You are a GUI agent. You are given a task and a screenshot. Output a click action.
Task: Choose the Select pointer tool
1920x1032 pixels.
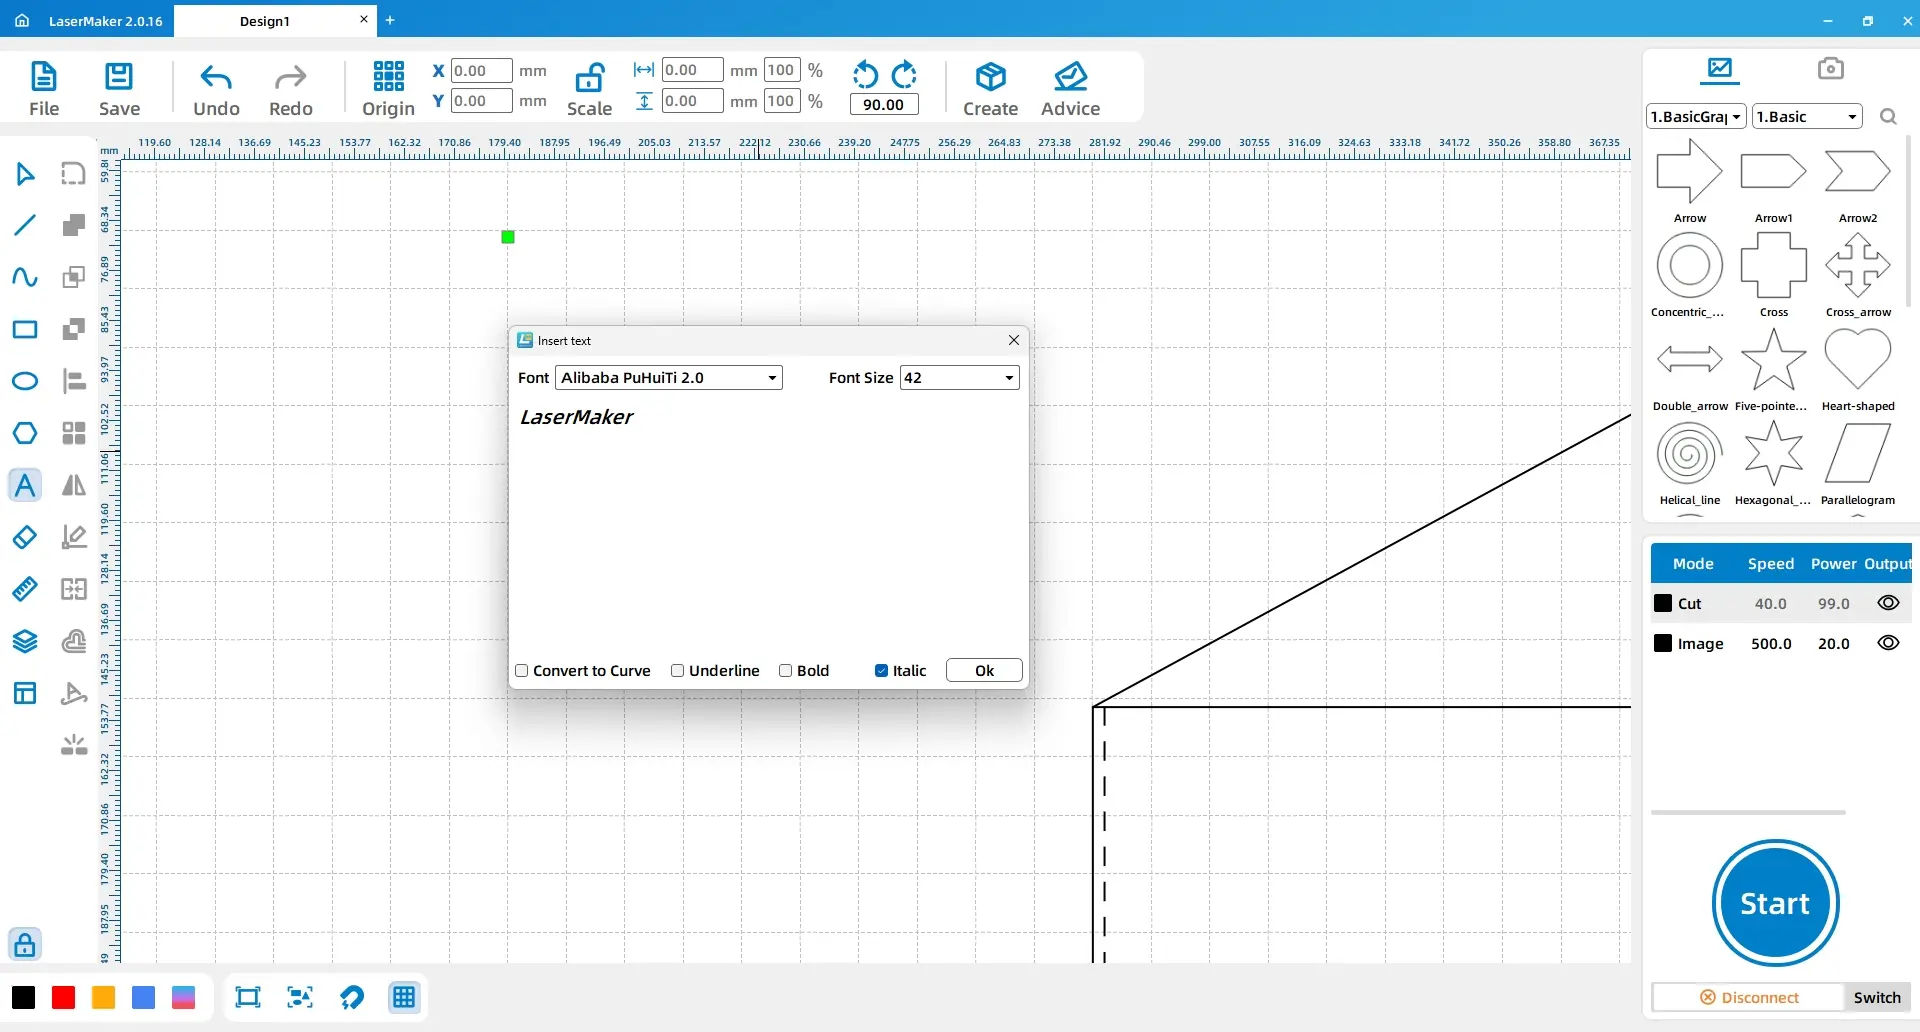click(25, 174)
